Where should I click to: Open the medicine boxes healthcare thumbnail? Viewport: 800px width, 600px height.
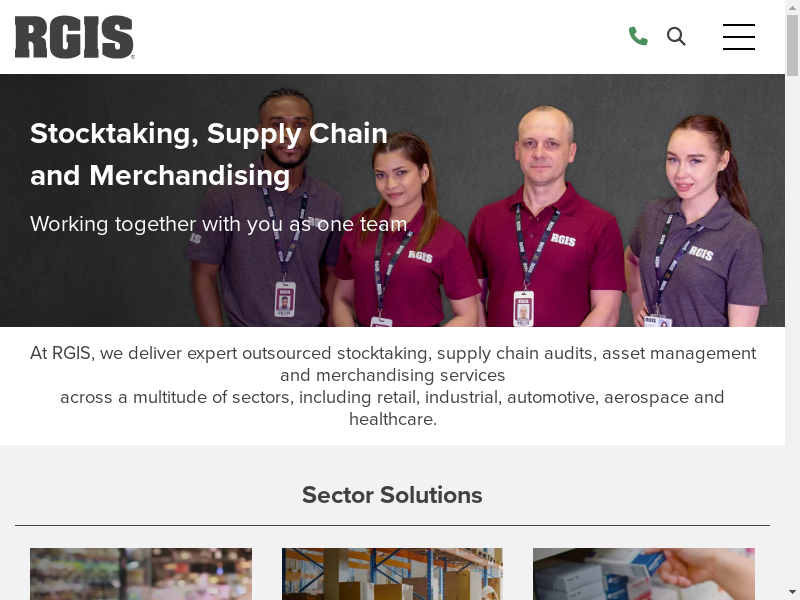click(644, 574)
